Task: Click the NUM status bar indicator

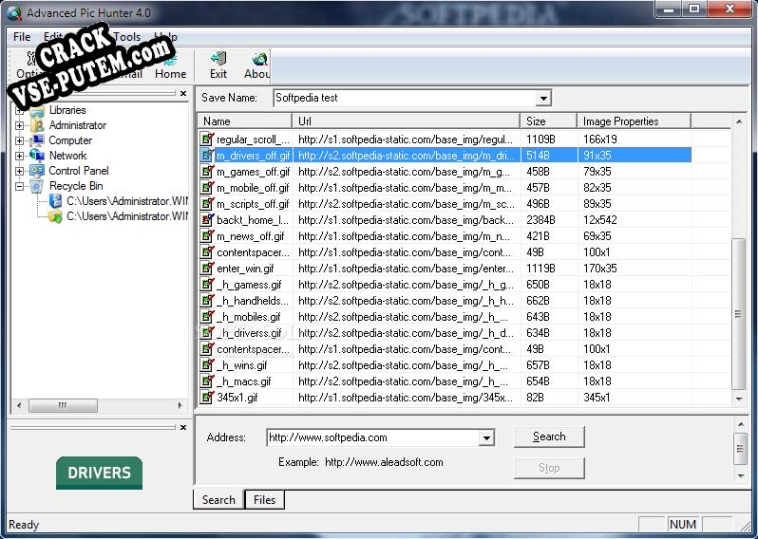Action: [x=683, y=524]
